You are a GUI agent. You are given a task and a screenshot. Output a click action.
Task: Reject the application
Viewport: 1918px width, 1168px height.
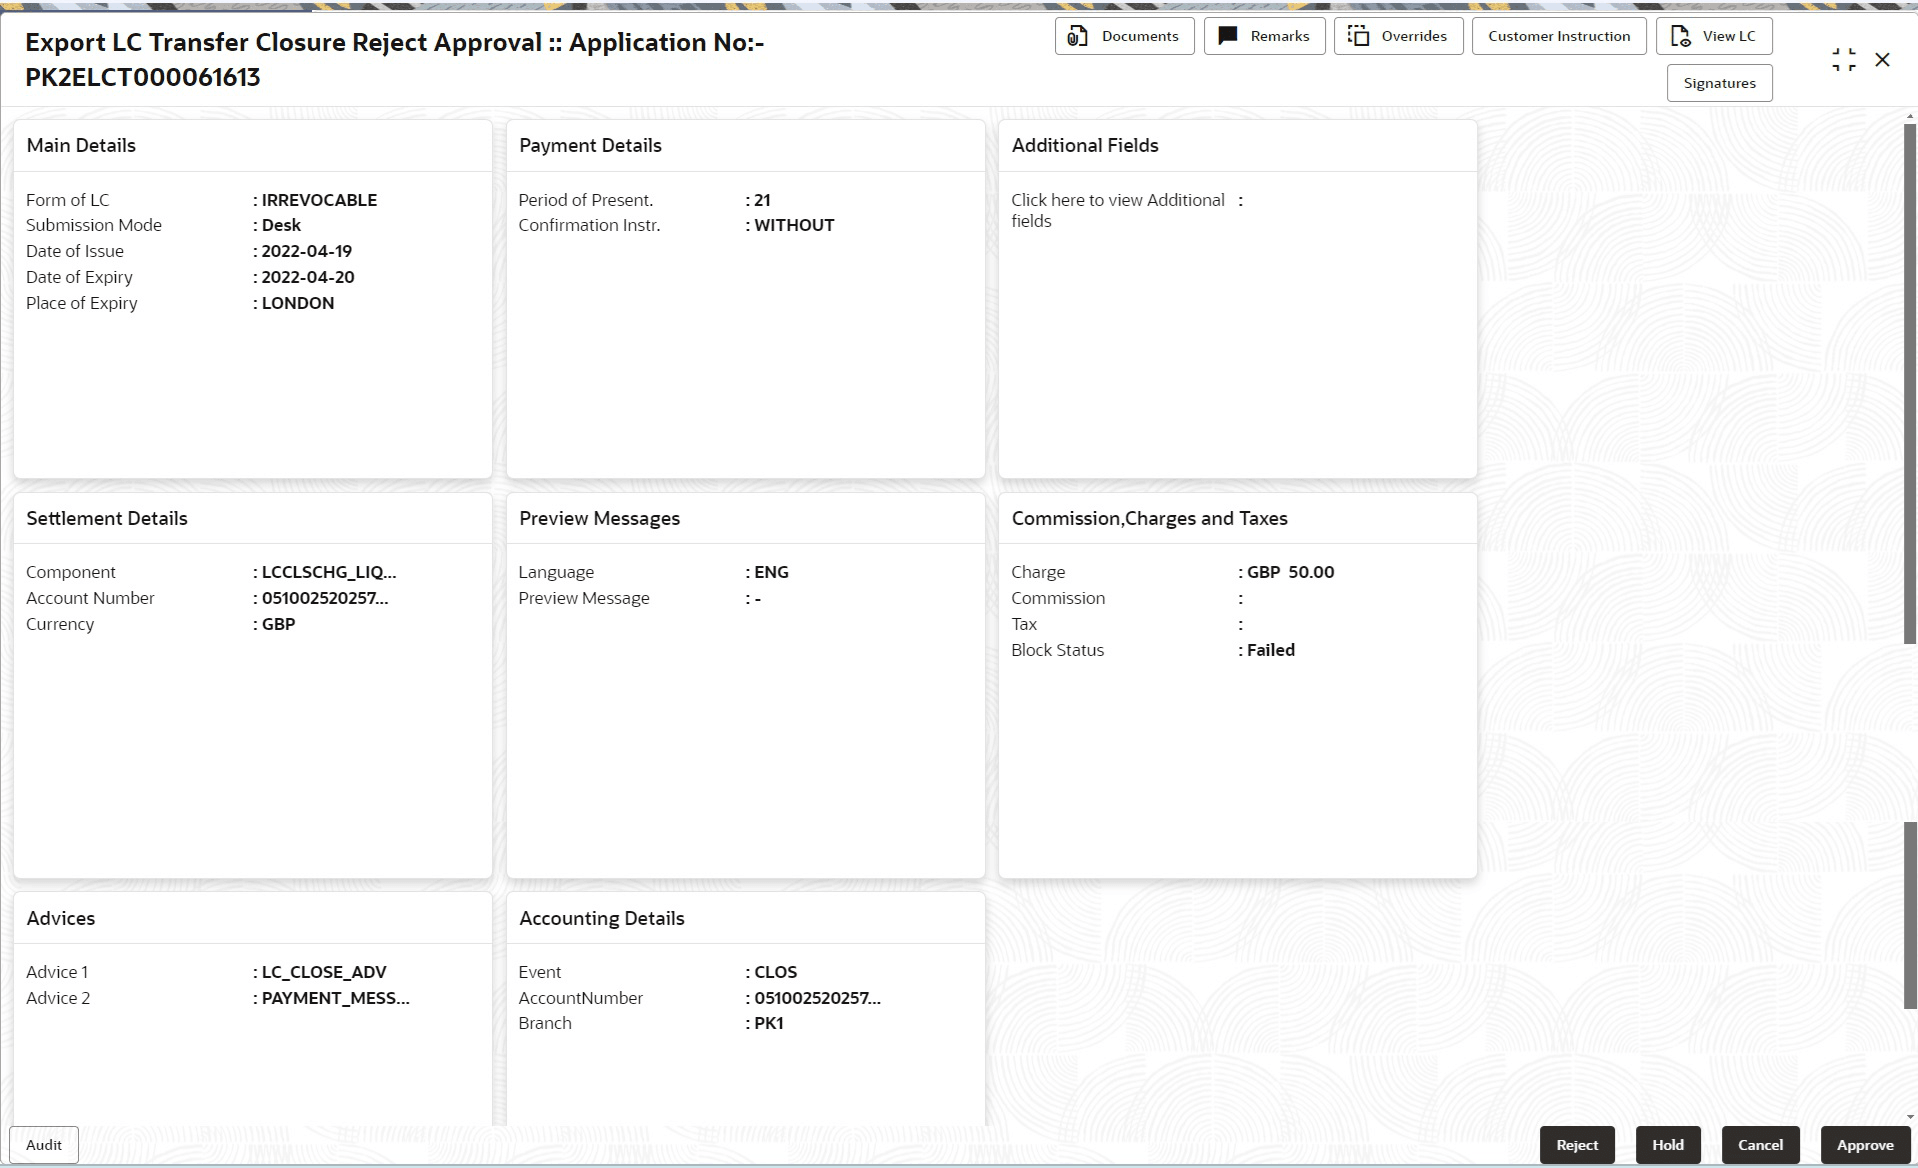point(1577,1145)
